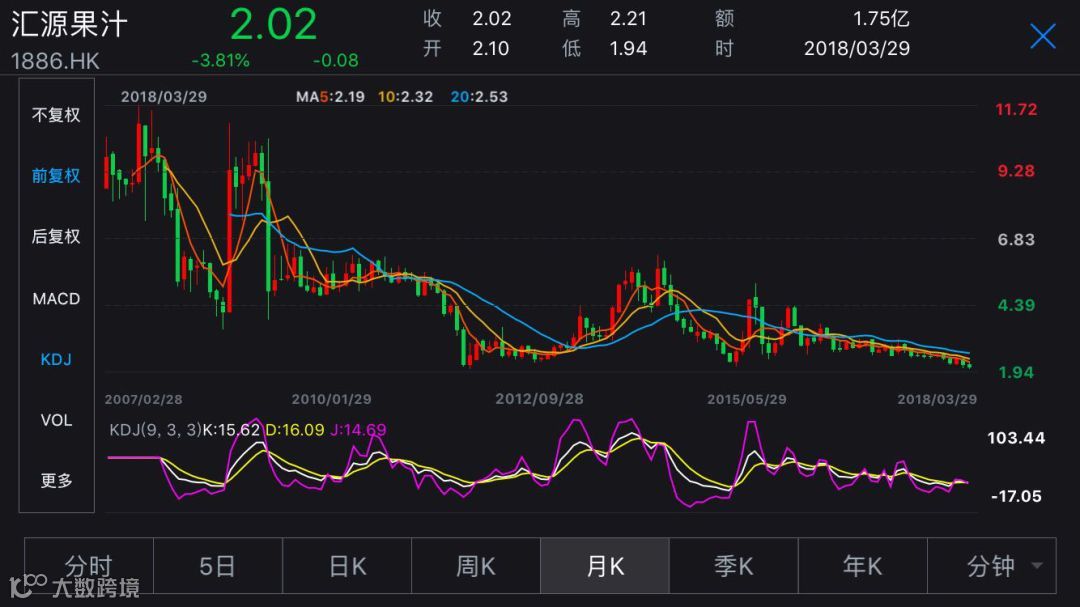Screen dimensions: 1080x607
Task: Switch indicator to KDJ
Action: tap(56, 359)
